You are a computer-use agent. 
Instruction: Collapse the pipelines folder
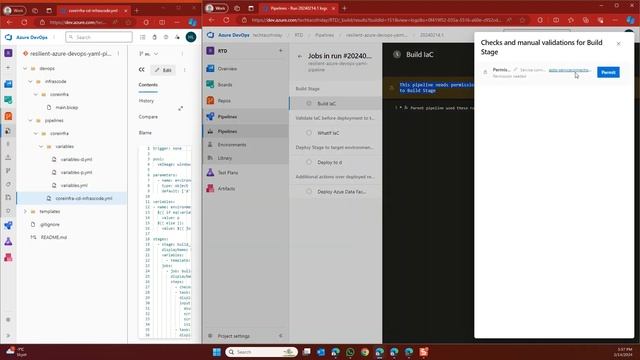(31, 120)
